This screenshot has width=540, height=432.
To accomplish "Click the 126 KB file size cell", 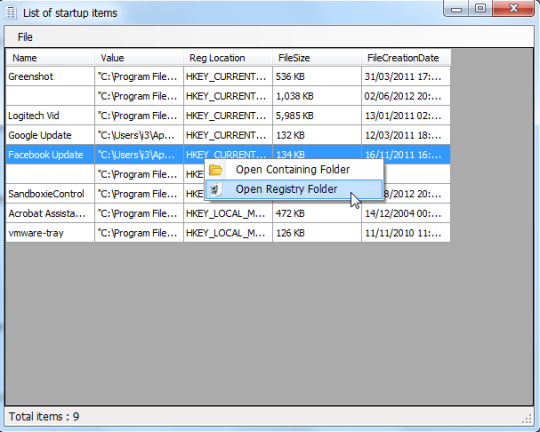I will (x=316, y=233).
